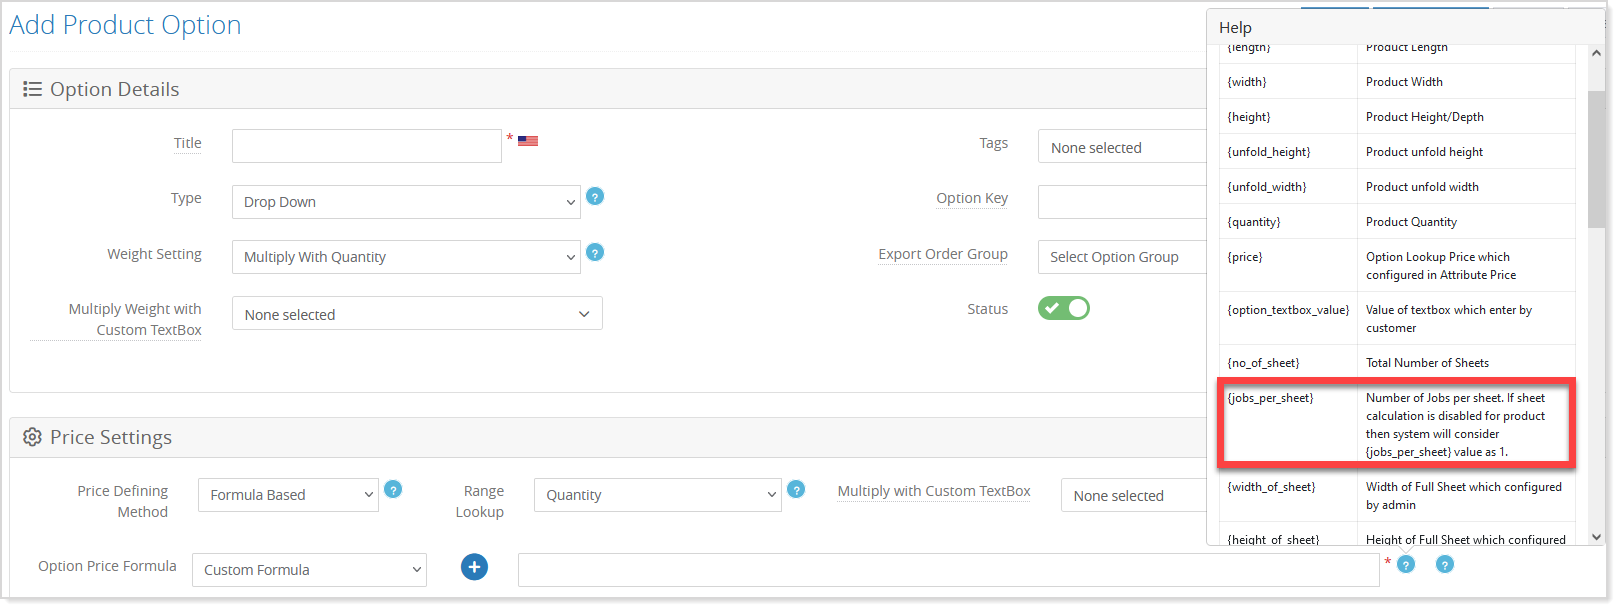Click help icon next to Type dropdown
The image size is (1618, 609).
[595, 197]
